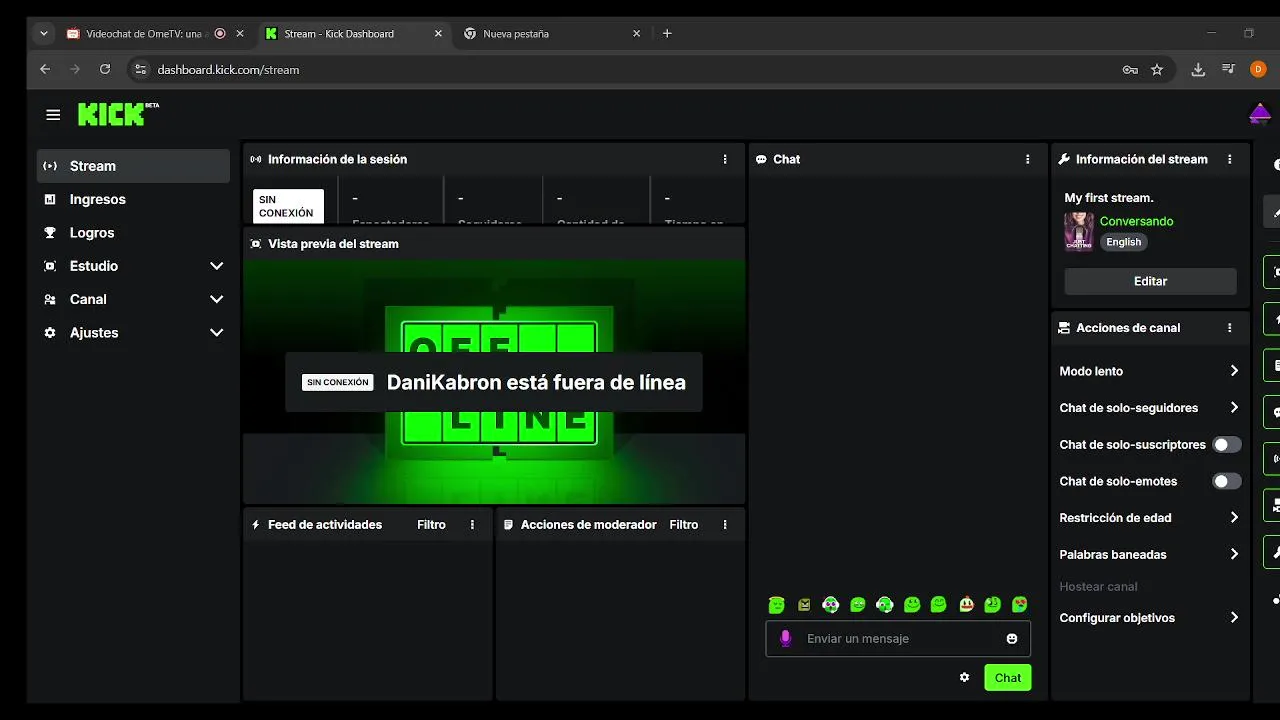Open Restricción de edad settings
The width and height of the screenshot is (1280, 720).
1149,518
